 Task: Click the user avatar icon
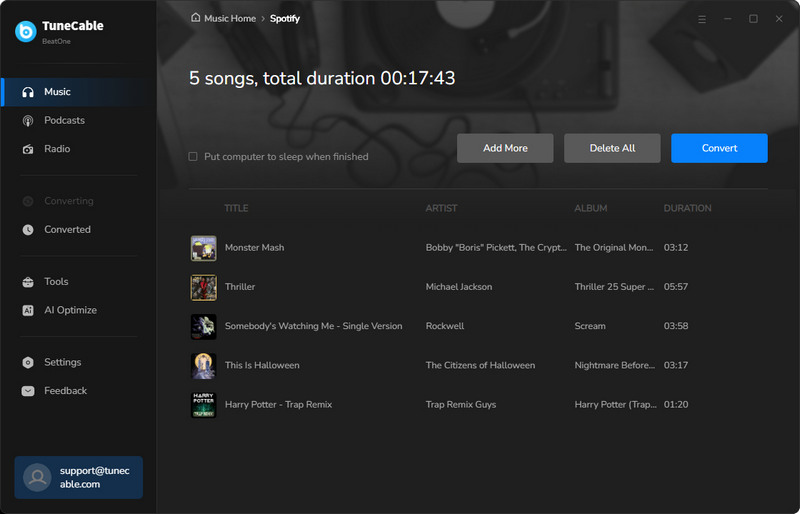point(37,477)
